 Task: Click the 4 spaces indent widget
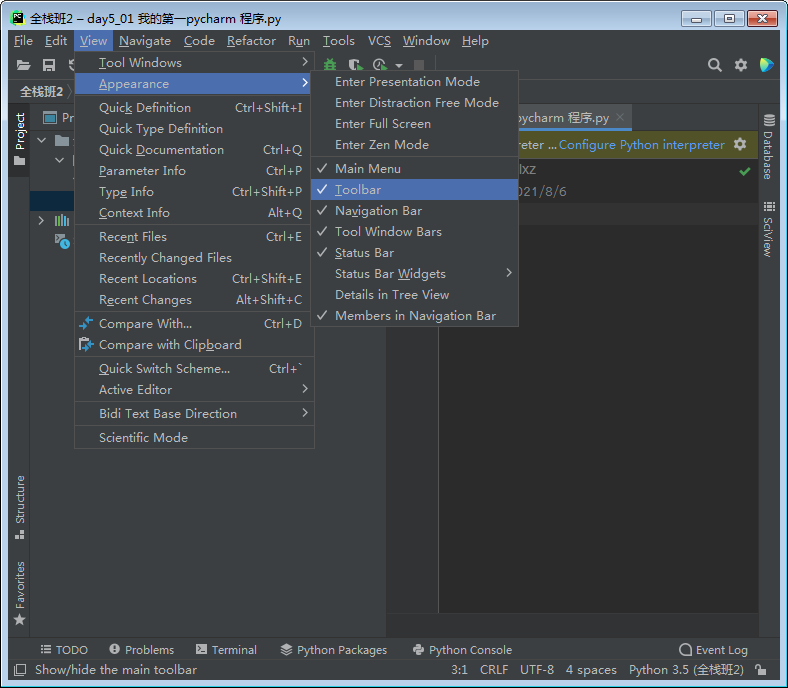[x=591, y=670]
